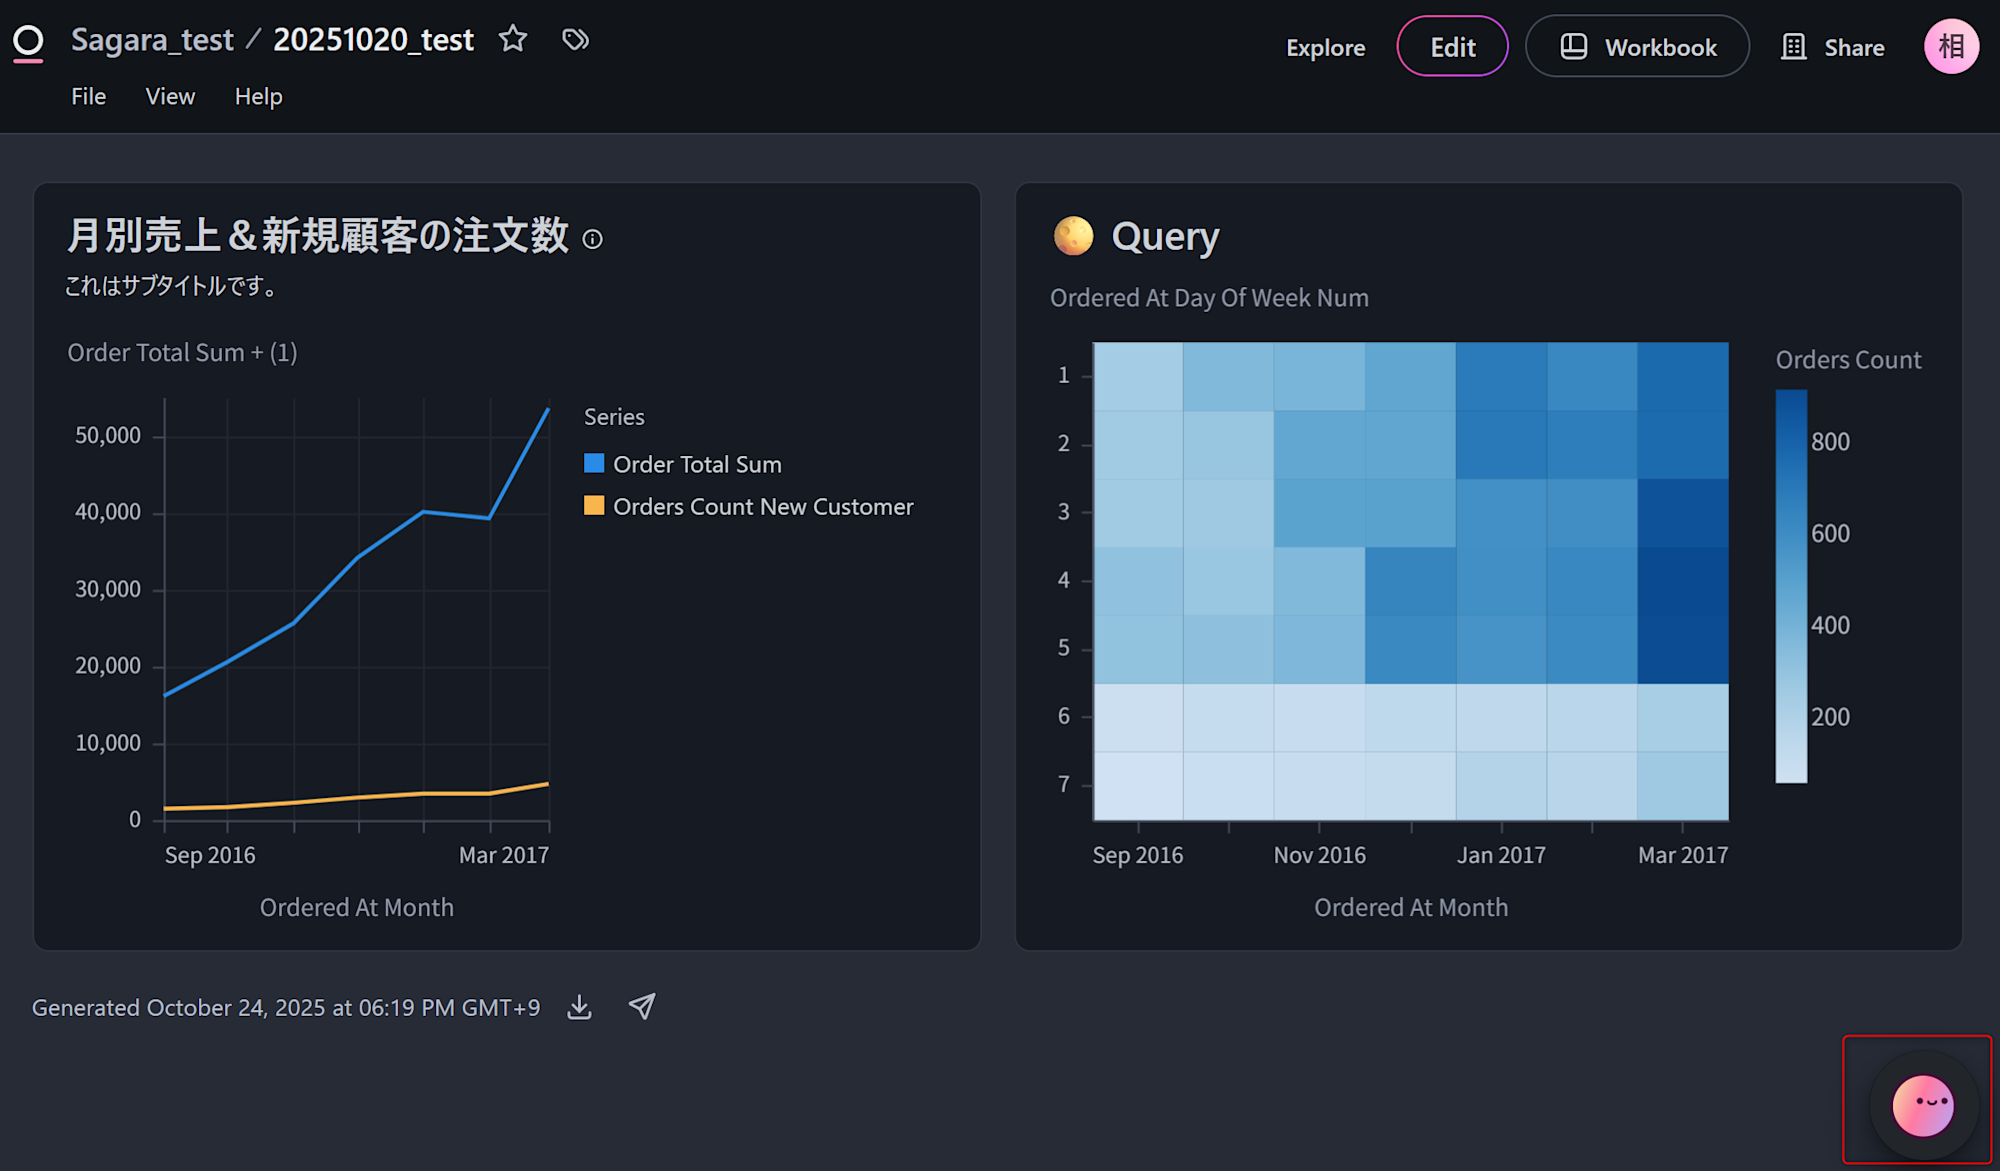
Task: Open the File menu
Action: tap(88, 97)
